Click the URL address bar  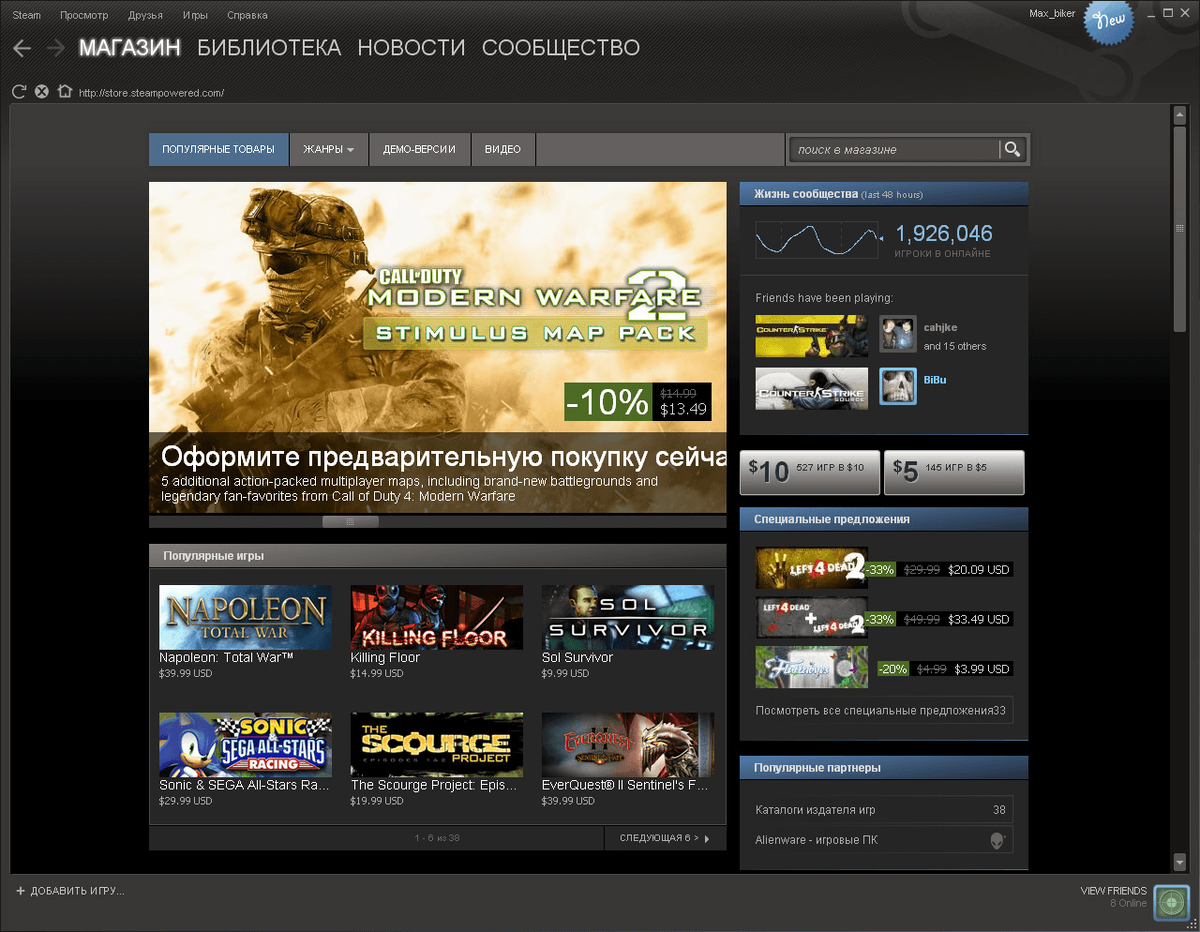[150, 93]
